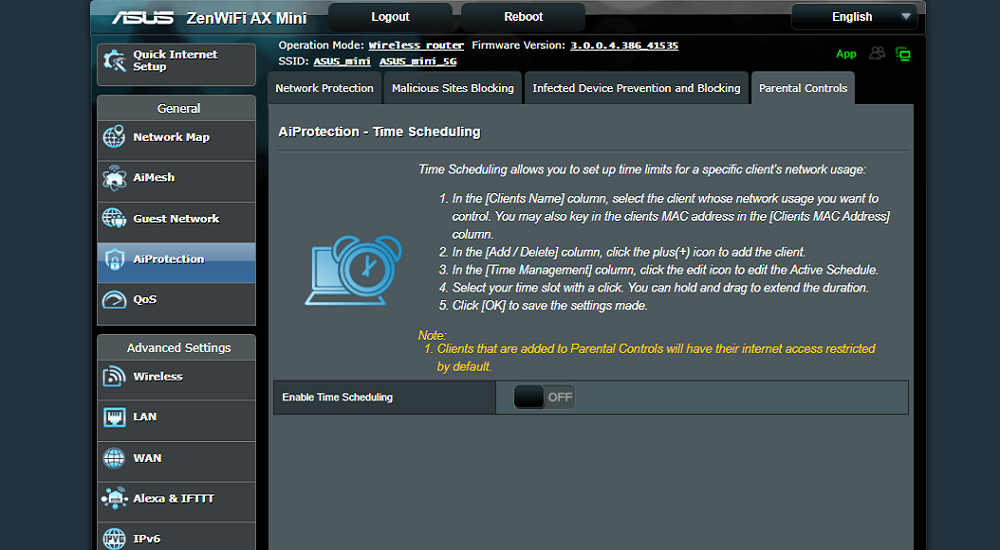
Task: Click the LAN ethernet port icon
Action: click(x=114, y=417)
